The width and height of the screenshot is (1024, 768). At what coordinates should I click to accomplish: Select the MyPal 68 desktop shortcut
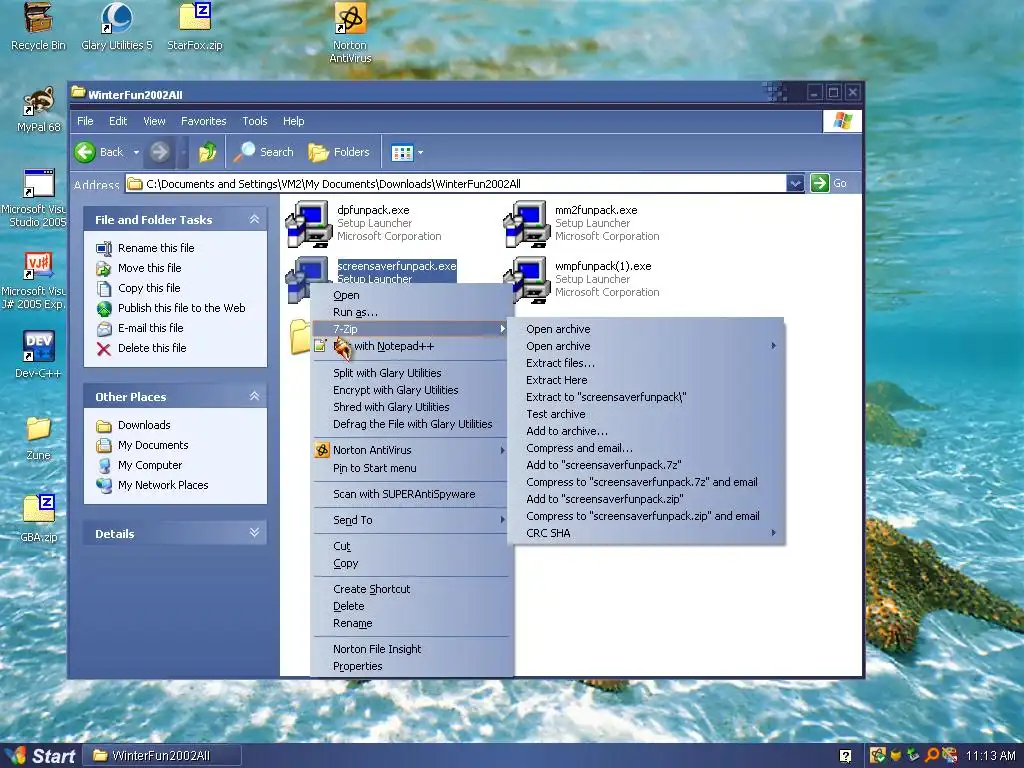(x=38, y=109)
